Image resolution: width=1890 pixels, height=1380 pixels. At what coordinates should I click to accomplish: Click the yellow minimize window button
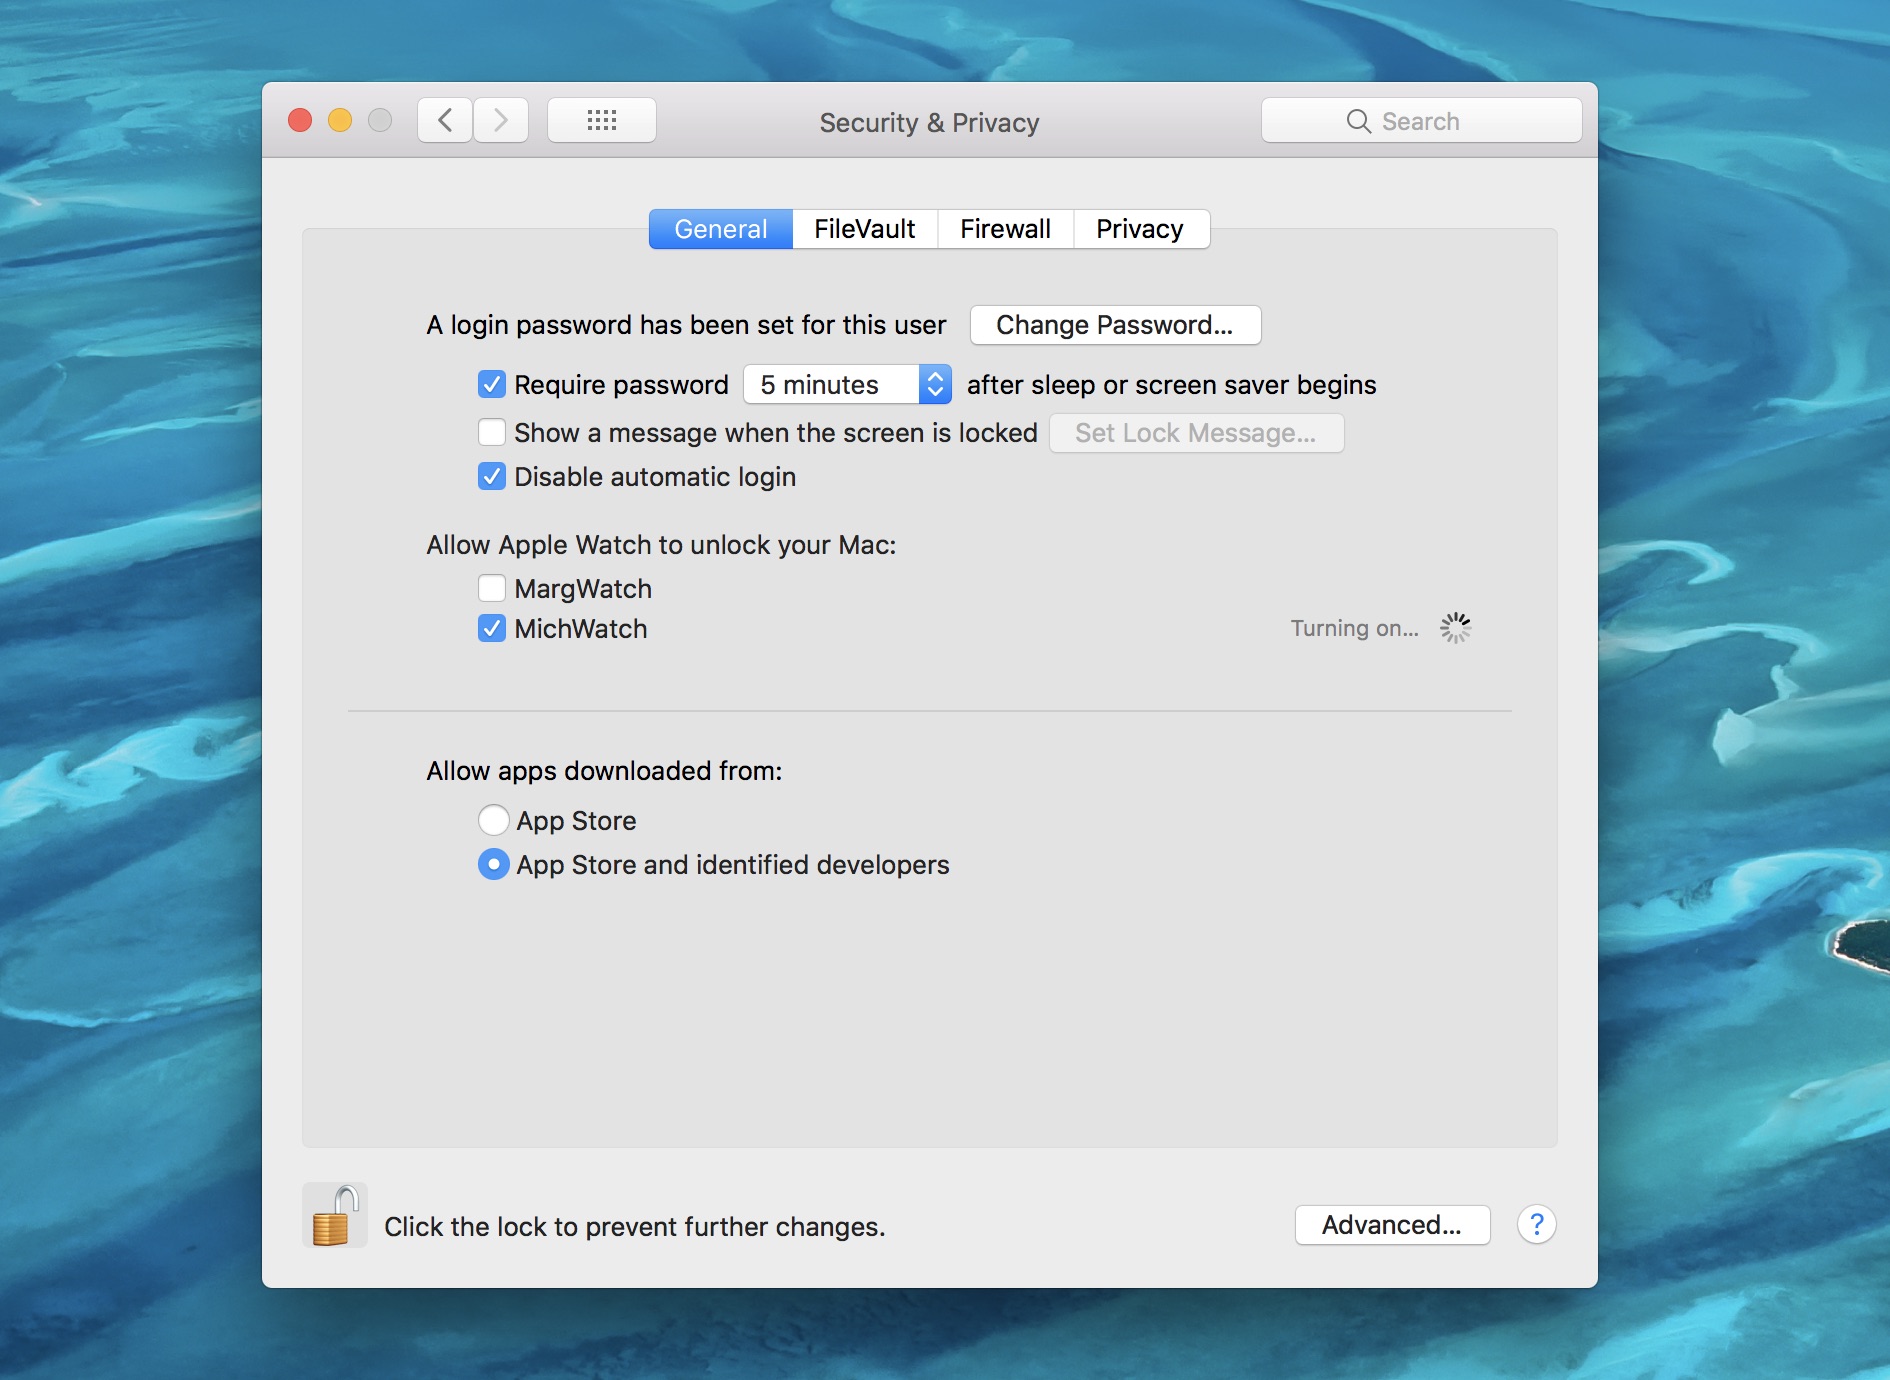(x=340, y=121)
